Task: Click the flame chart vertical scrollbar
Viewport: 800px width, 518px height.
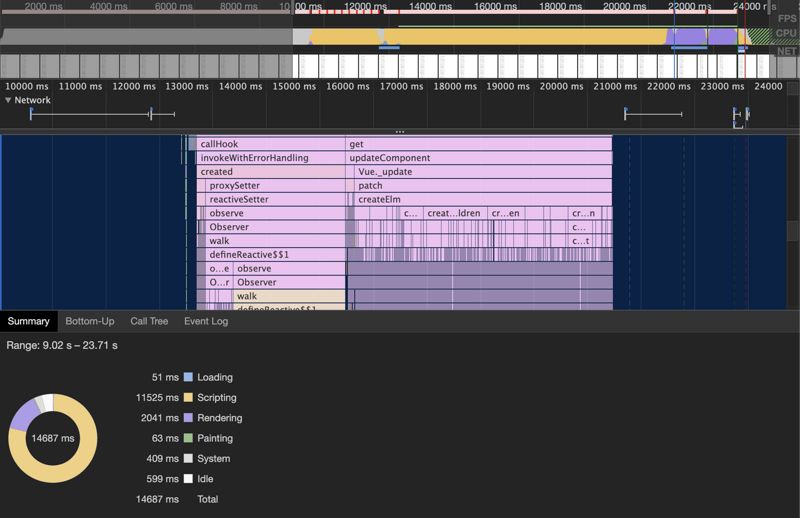Action: click(x=793, y=230)
